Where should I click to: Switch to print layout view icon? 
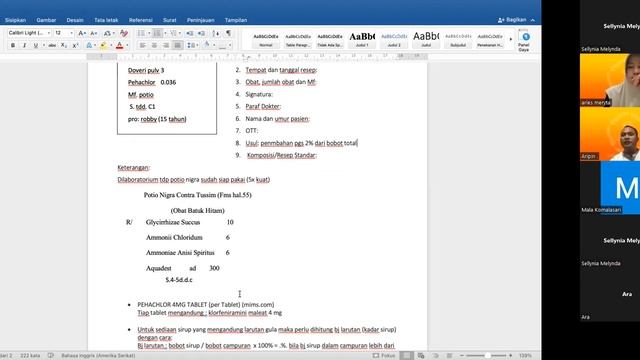[x=407, y=356]
